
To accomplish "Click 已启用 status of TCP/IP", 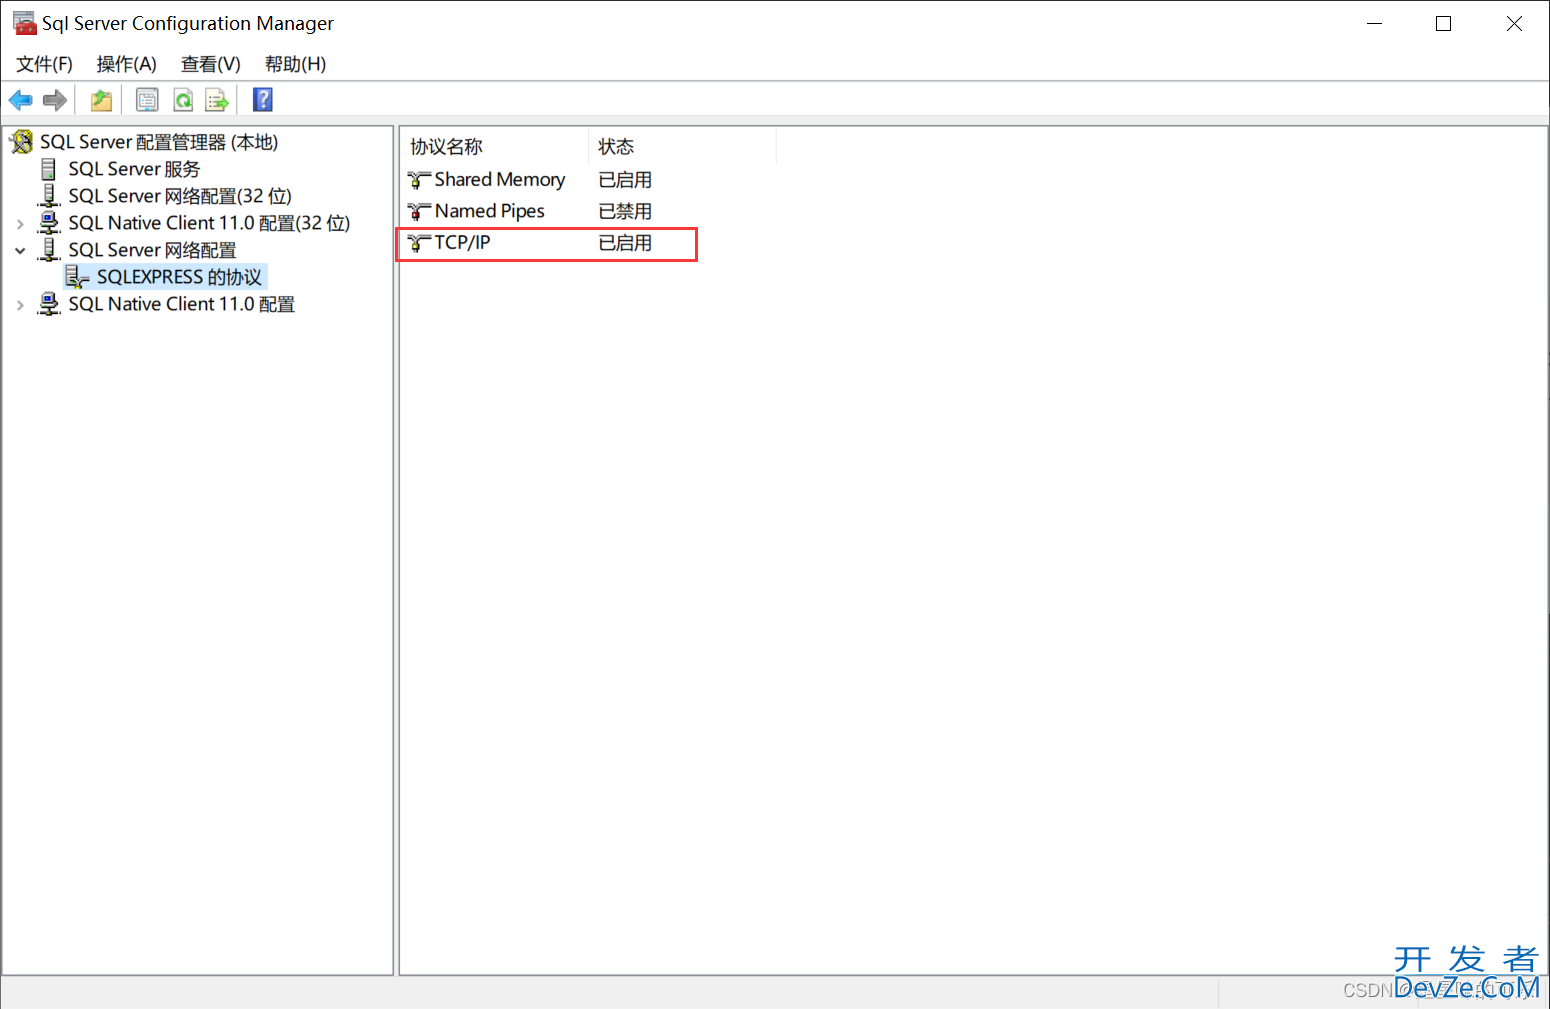I will pyautogui.click(x=625, y=243).
